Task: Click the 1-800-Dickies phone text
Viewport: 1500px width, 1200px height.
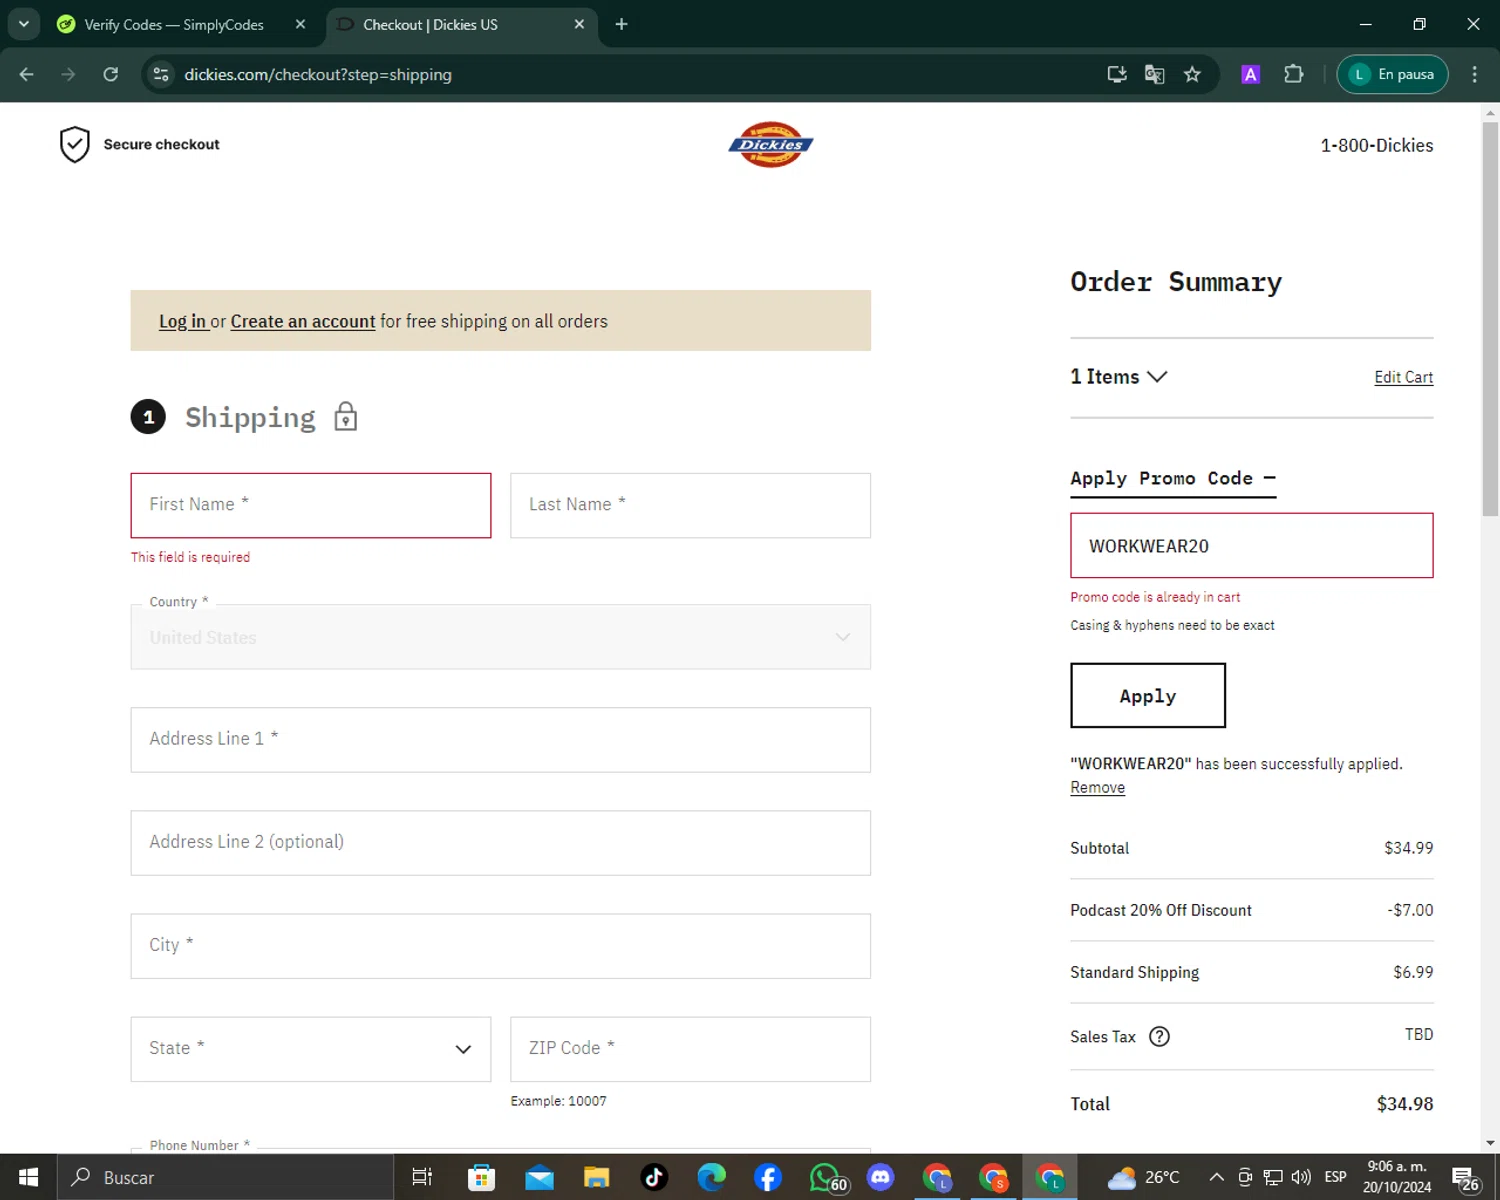Action: point(1377,145)
